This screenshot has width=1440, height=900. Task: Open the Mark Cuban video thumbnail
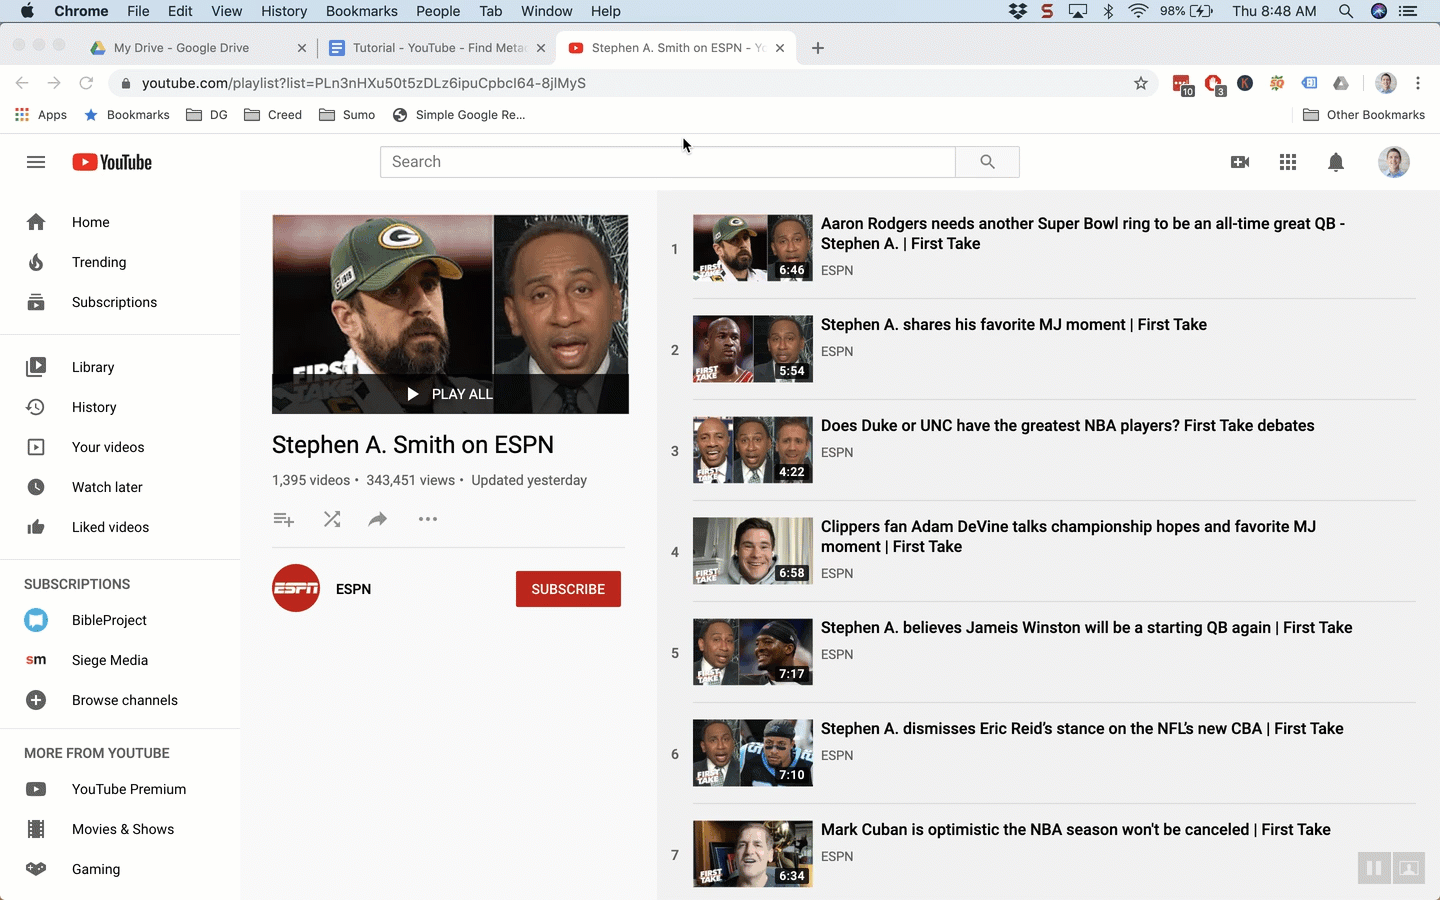(x=753, y=854)
